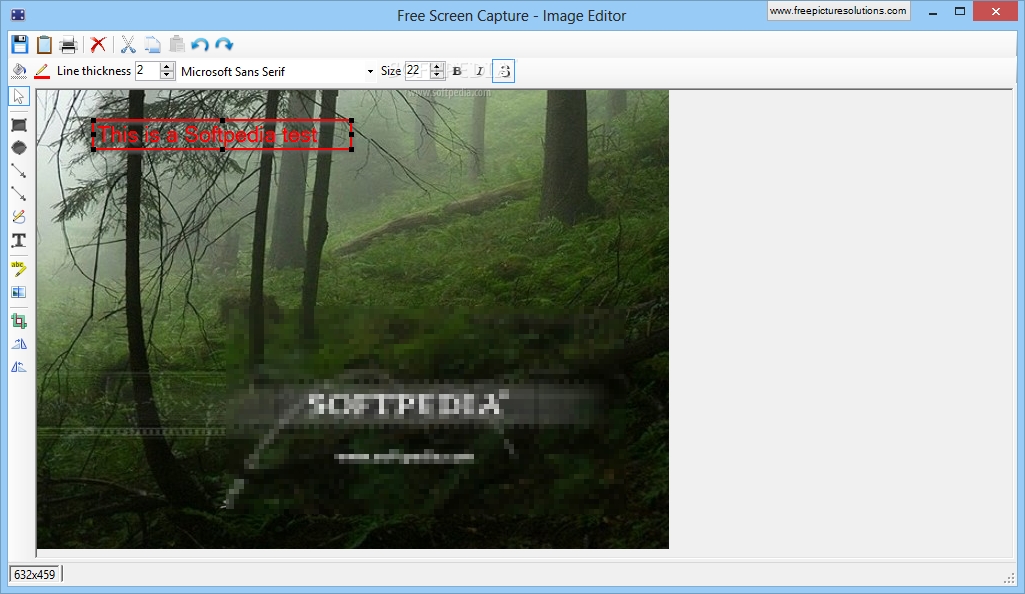The width and height of the screenshot is (1025, 594).
Task: Open the red line color pencil picker
Action: point(42,71)
